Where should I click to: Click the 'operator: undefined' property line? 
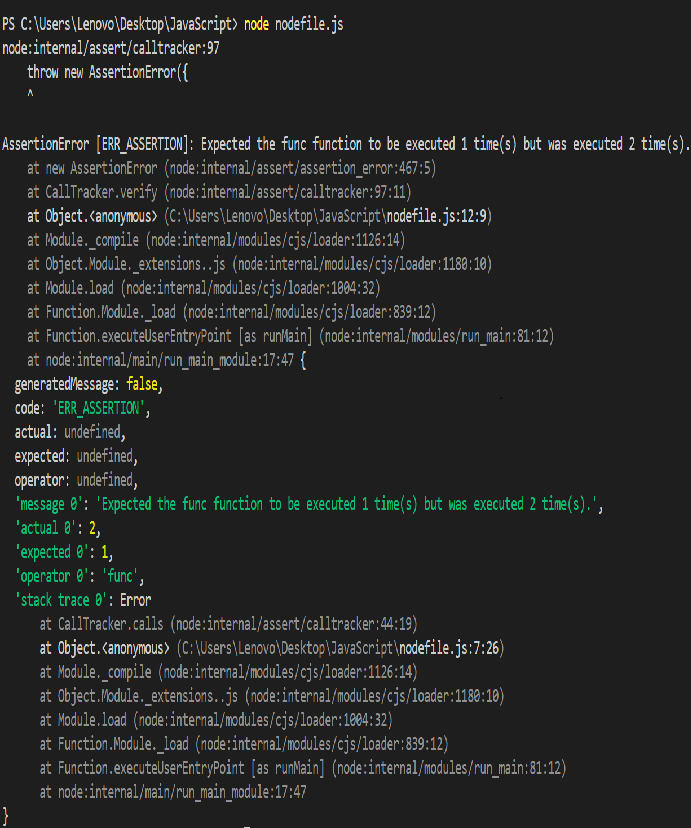(75, 480)
